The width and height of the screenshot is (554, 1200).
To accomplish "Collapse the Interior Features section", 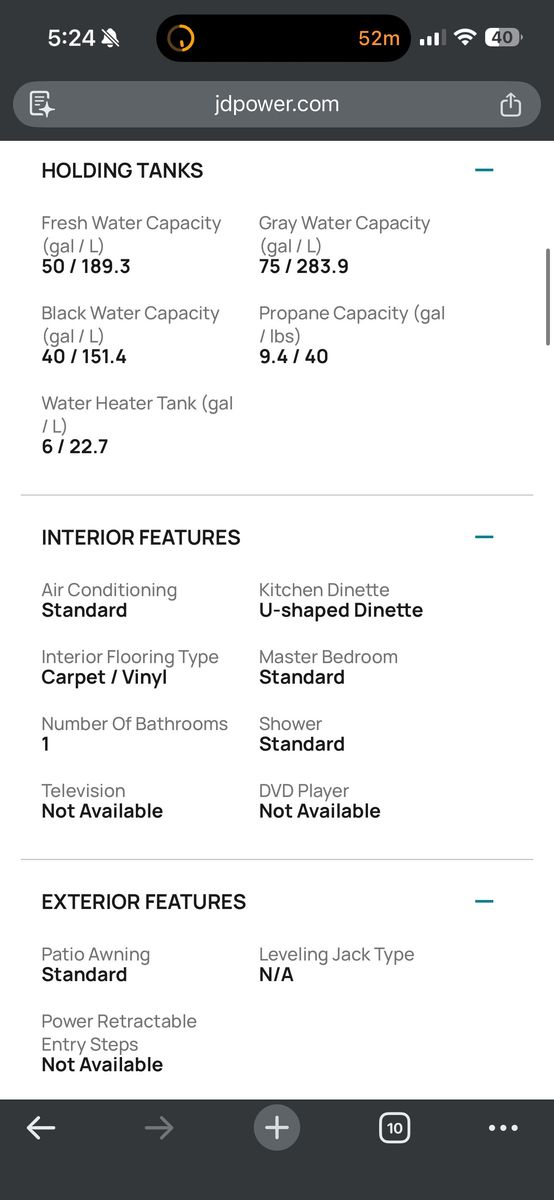I will [x=484, y=537].
